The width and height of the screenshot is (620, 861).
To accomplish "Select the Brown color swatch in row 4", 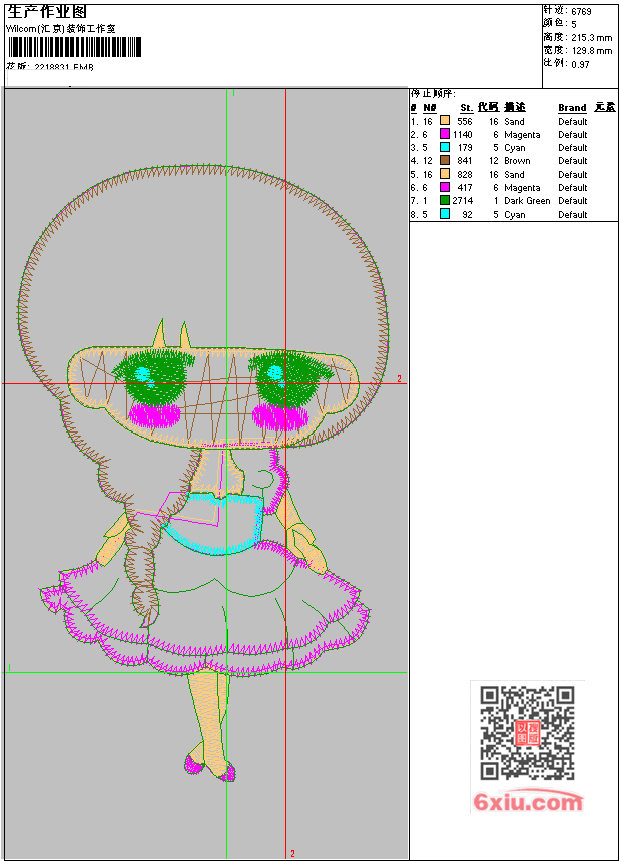I will [445, 160].
